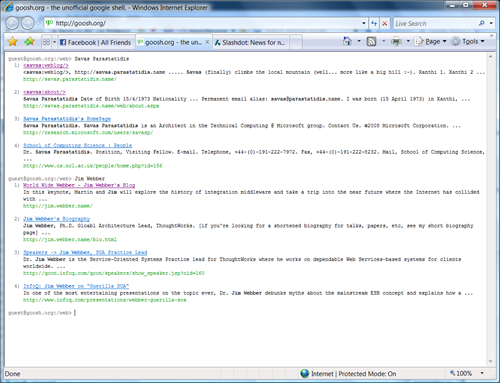Viewport: 500px width, 383px height.
Task: Open zoom level 100% control
Action: click(461, 373)
